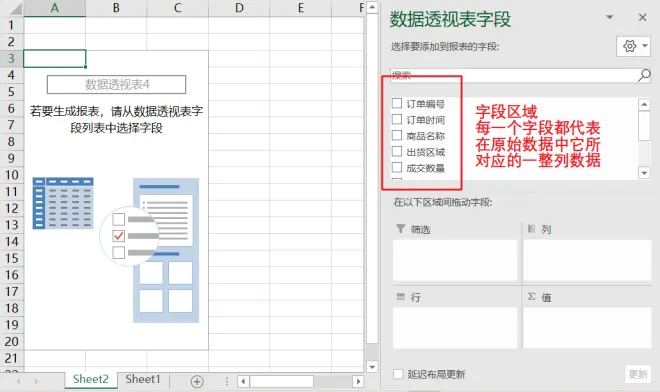This screenshot has height=392, width=660.
Task: Tick the 出货区域 field checkbox
Action: point(397,151)
